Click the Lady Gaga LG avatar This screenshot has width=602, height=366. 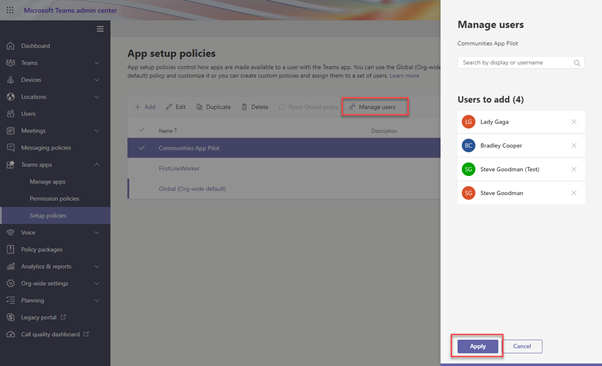(x=468, y=122)
